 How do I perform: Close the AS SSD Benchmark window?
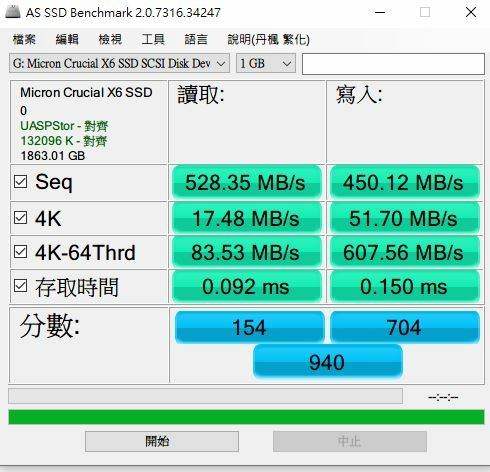click(x=471, y=12)
